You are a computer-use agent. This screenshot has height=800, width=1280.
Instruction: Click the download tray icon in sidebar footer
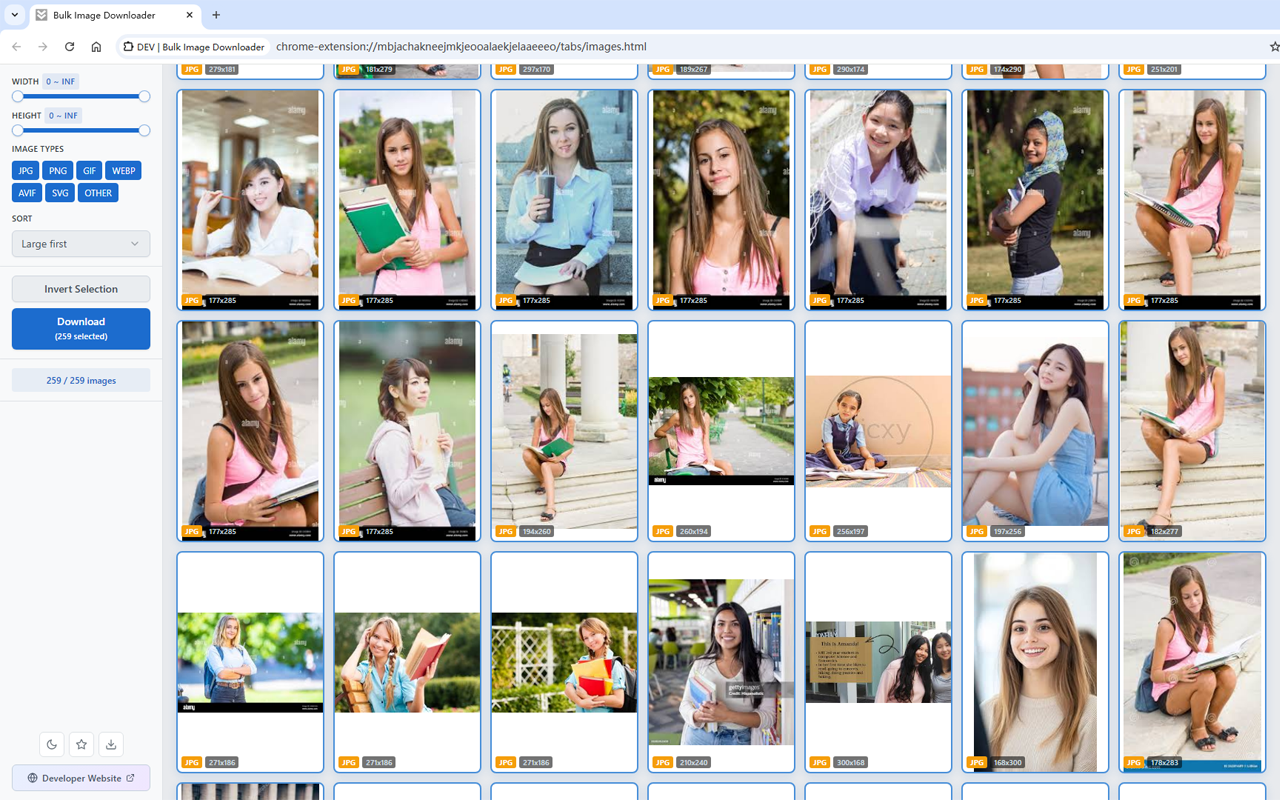(111, 744)
